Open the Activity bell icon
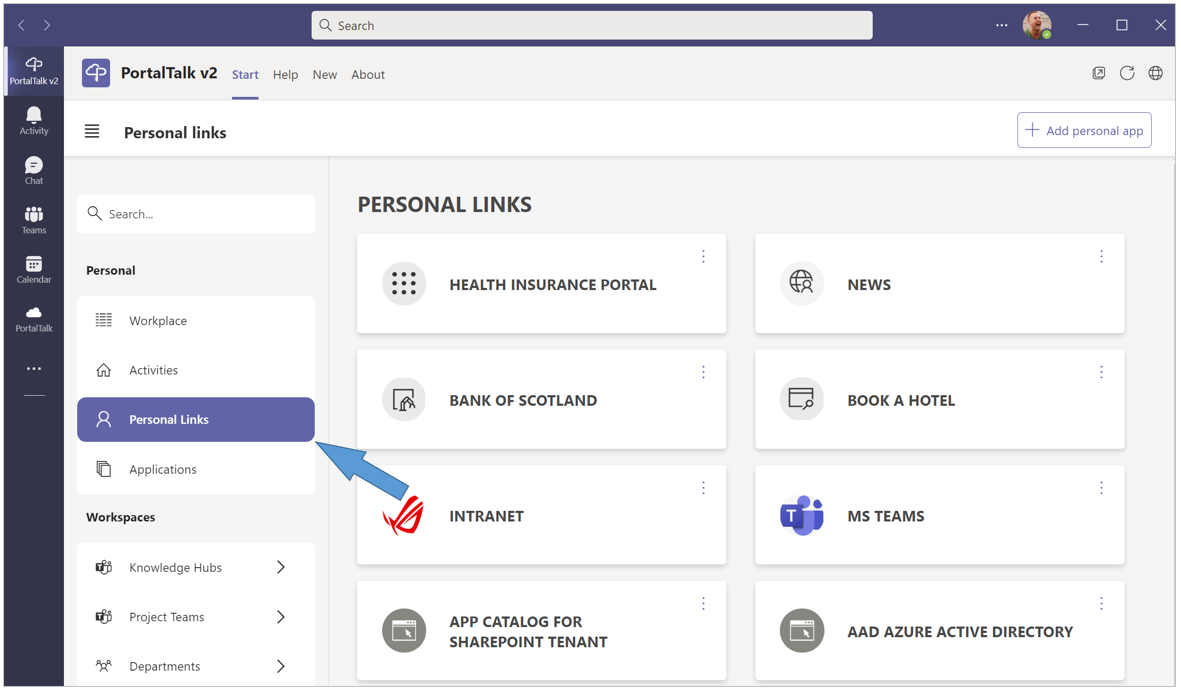Viewport: 1181px width, 691px height. [34, 120]
